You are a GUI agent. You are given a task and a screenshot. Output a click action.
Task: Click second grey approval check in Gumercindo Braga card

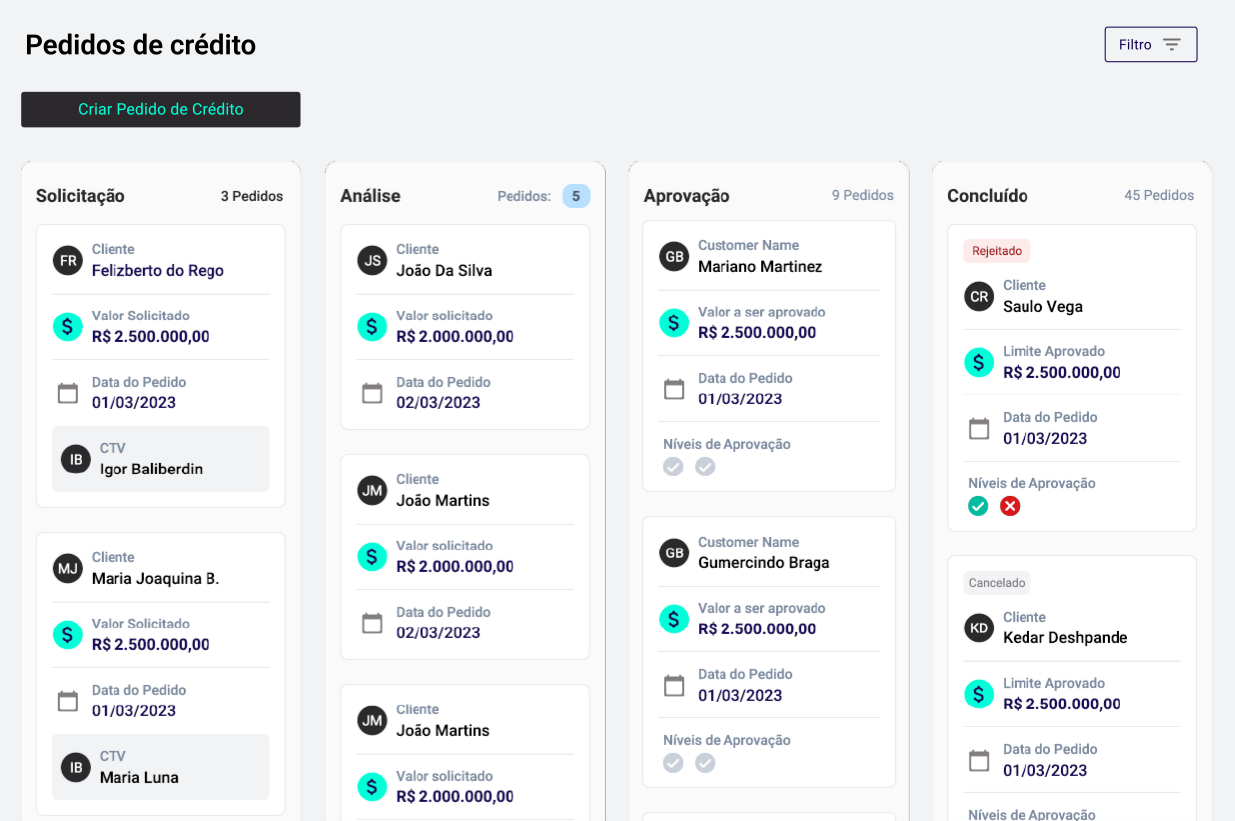(x=705, y=763)
